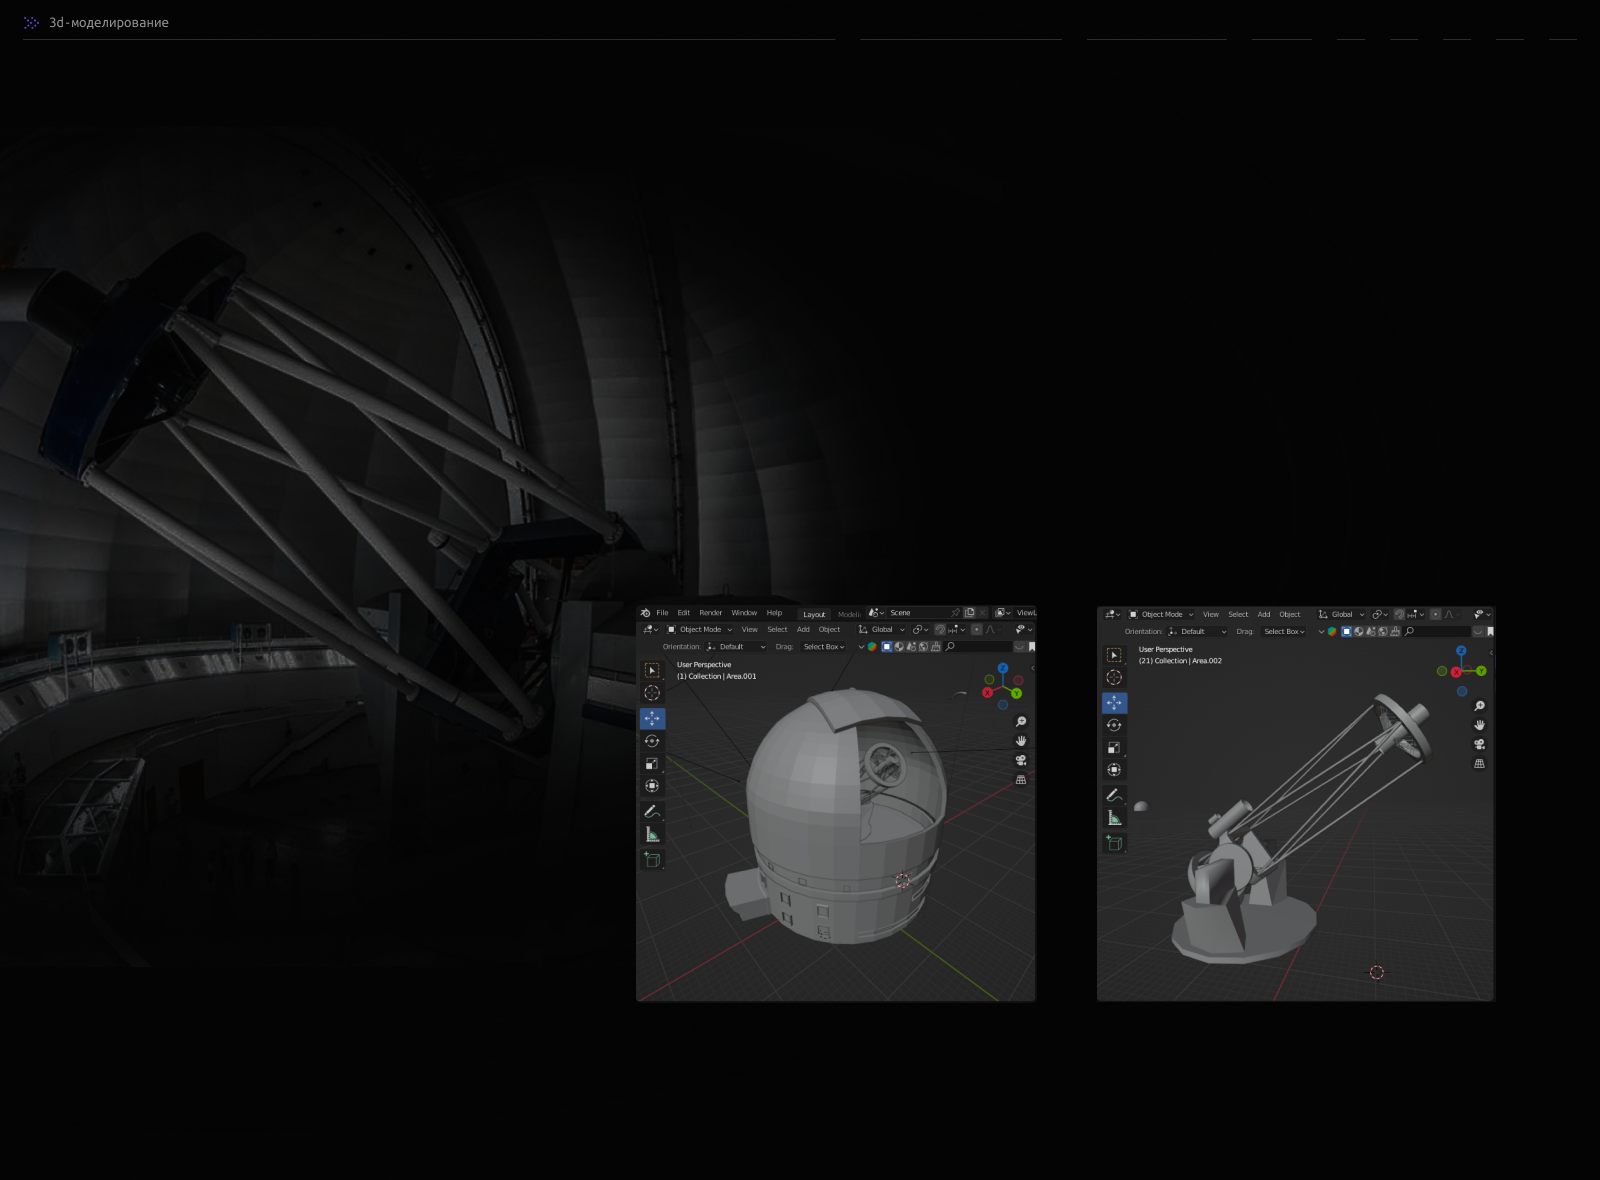Screen dimensions: 1600x1180
Task: Switch perspective/orthographic grid in the dome viewport
Action: point(1021,780)
